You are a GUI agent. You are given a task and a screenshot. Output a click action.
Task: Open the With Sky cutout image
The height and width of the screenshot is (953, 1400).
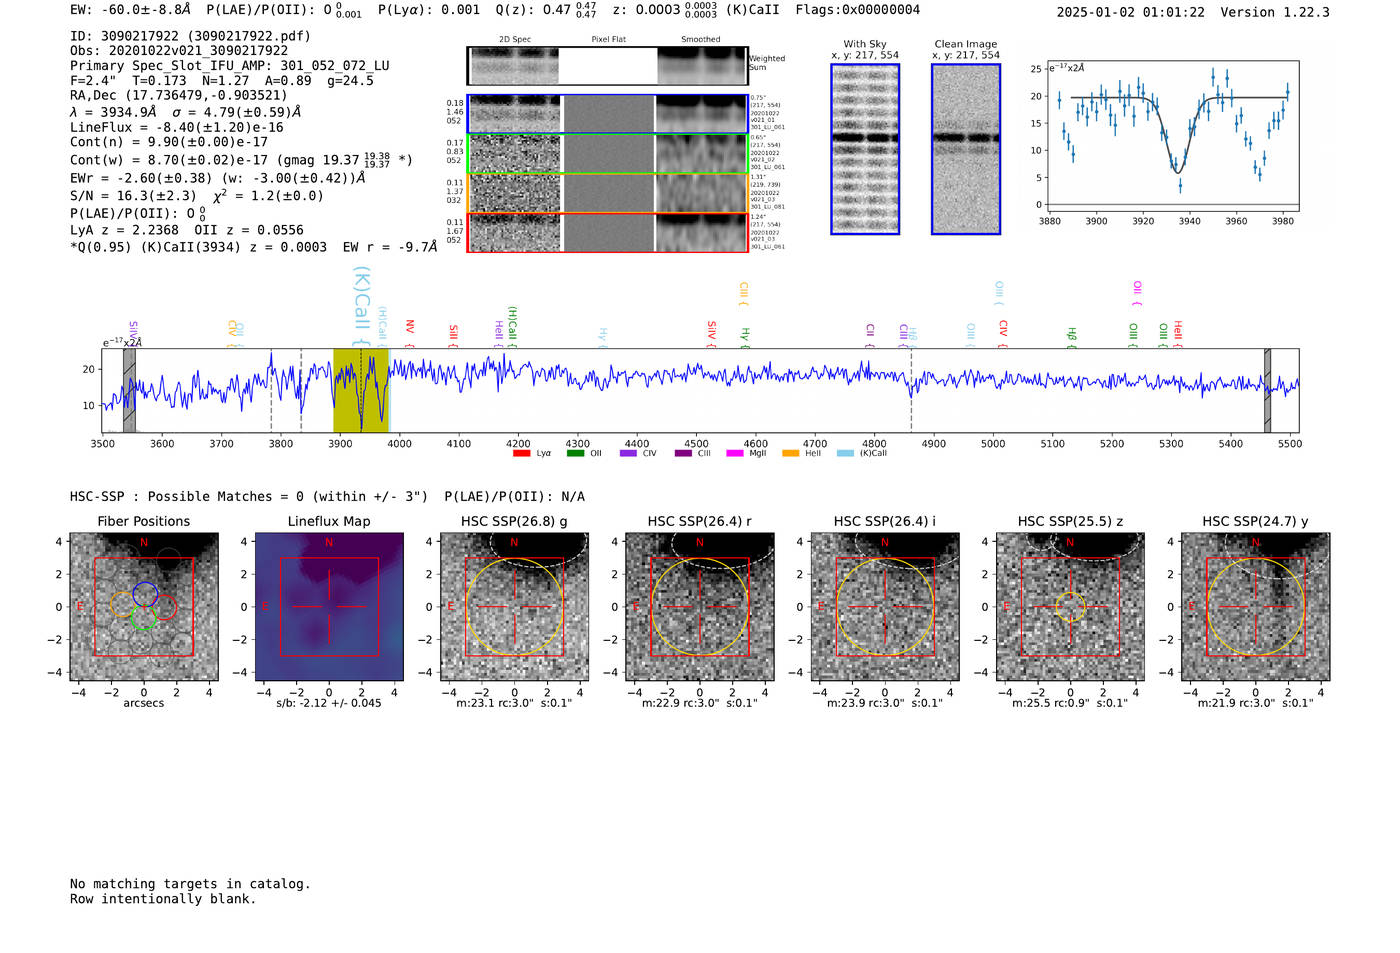click(865, 149)
